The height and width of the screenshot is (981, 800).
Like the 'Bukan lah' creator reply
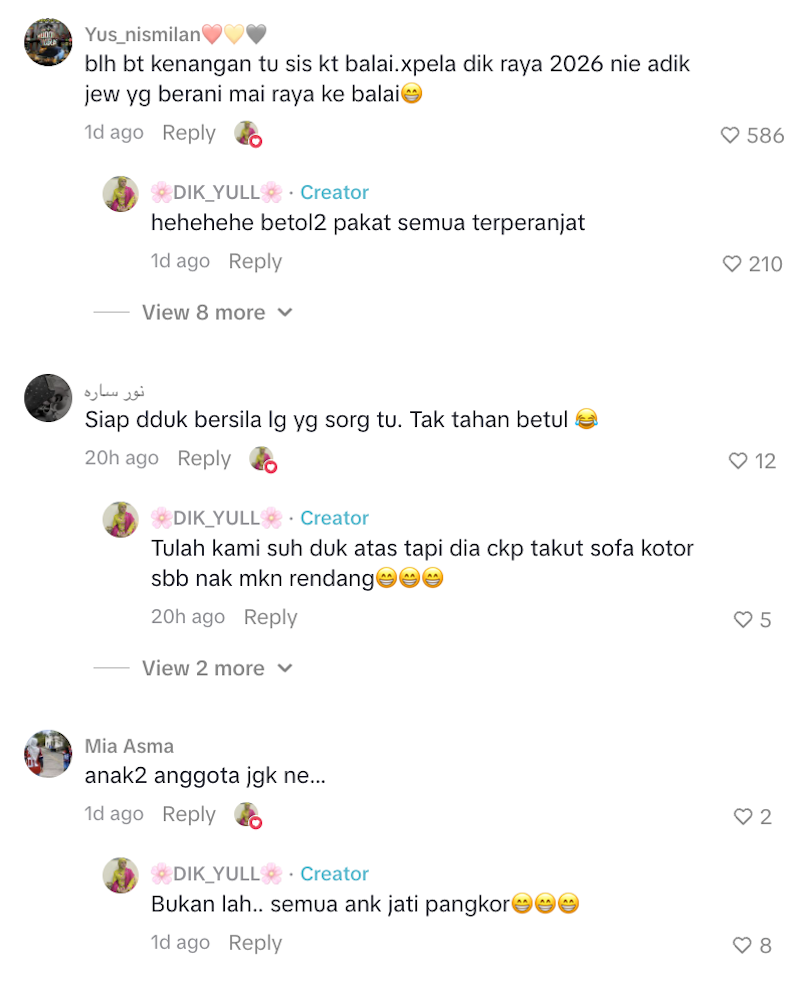click(742, 945)
